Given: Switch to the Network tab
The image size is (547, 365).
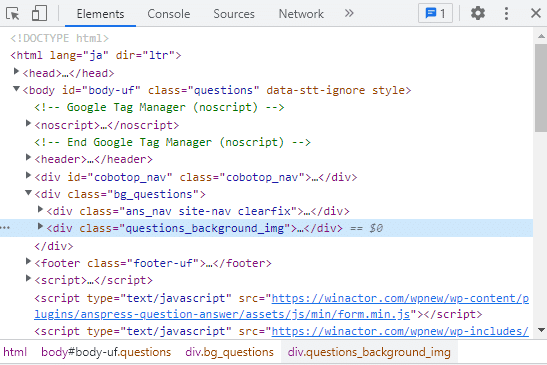Looking at the screenshot, I should tap(301, 14).
